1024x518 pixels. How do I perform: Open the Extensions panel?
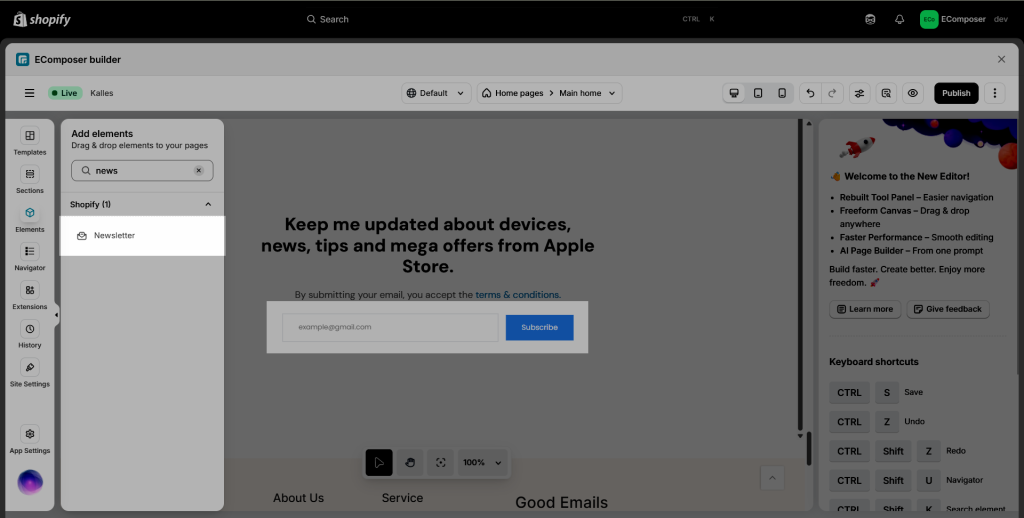pos(30,295)
